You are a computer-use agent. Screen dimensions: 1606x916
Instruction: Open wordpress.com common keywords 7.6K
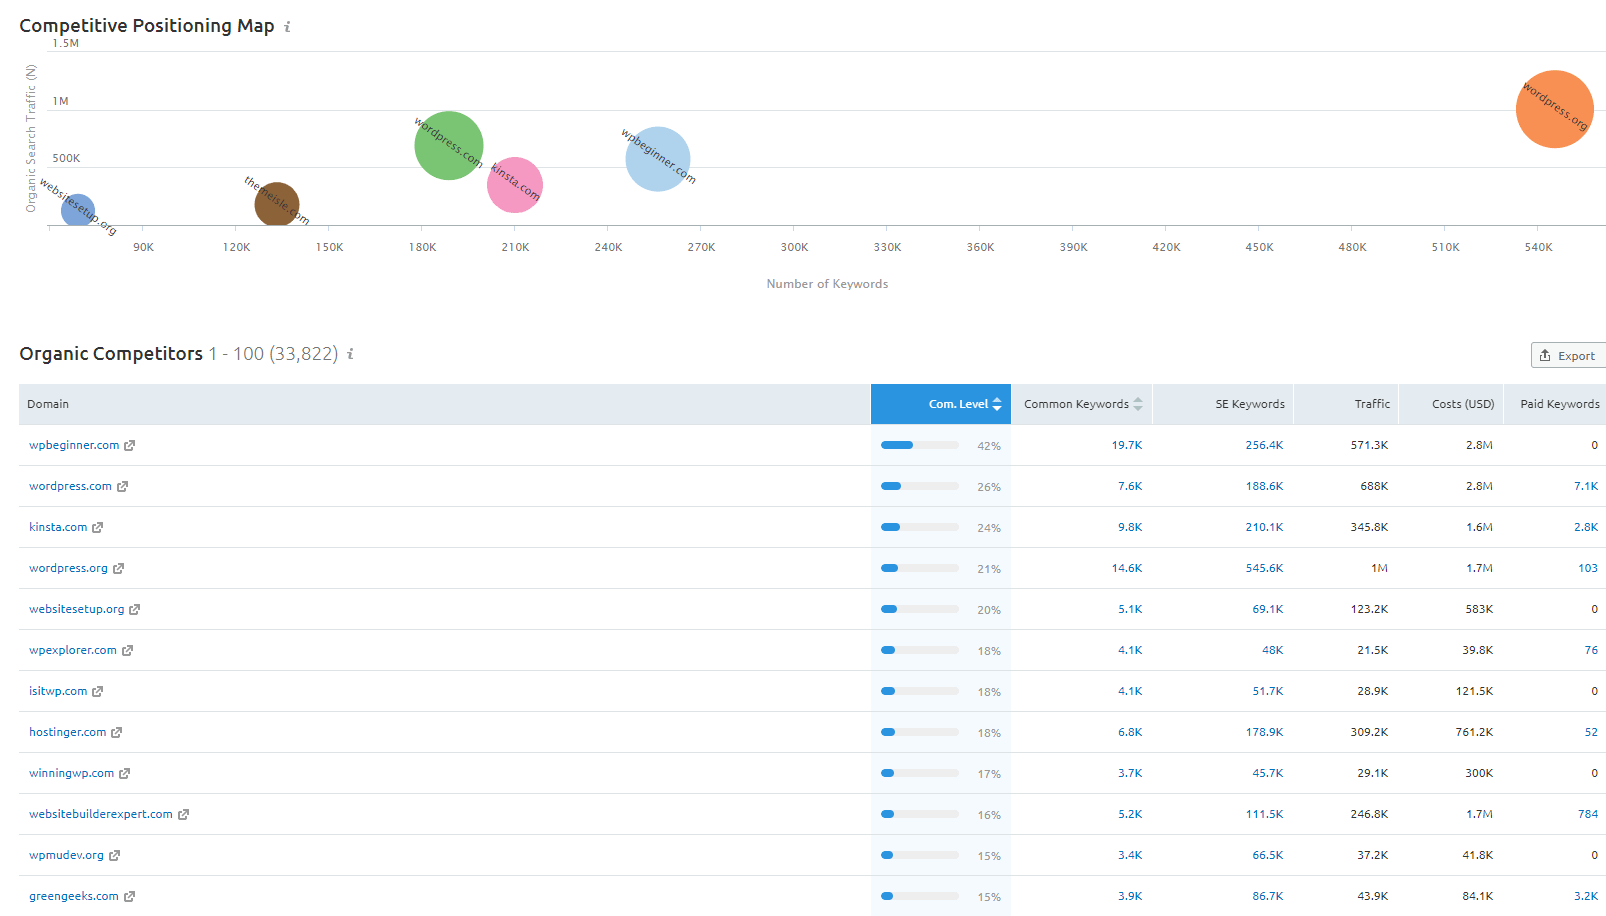click(x=1130, y=486)
